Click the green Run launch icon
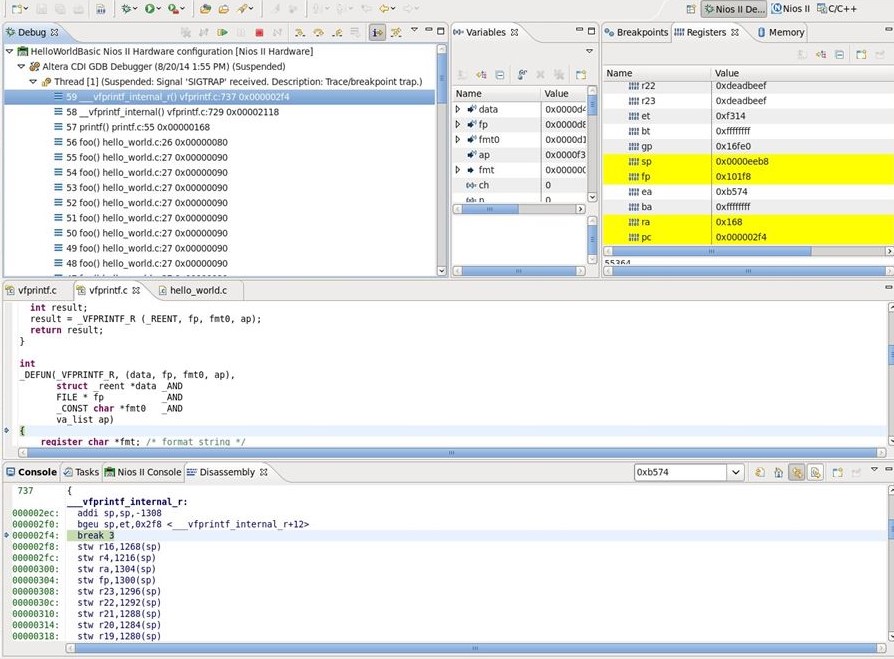This screenshot has height=659, width=894. click(150, 9)
